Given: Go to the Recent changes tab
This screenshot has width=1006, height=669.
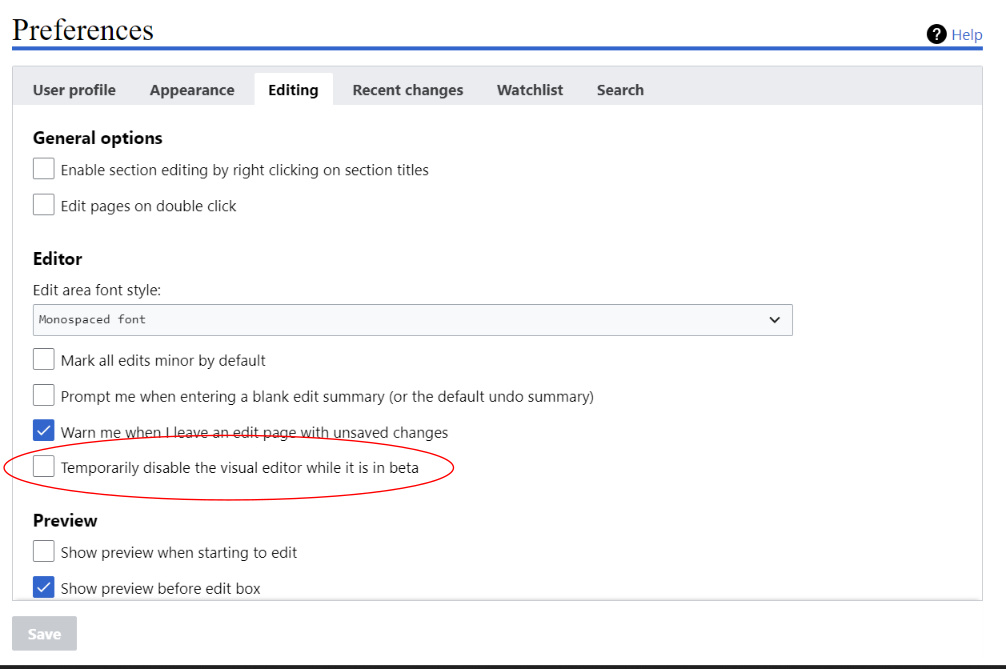Looking at the screenshot, I should pos(408,90).
